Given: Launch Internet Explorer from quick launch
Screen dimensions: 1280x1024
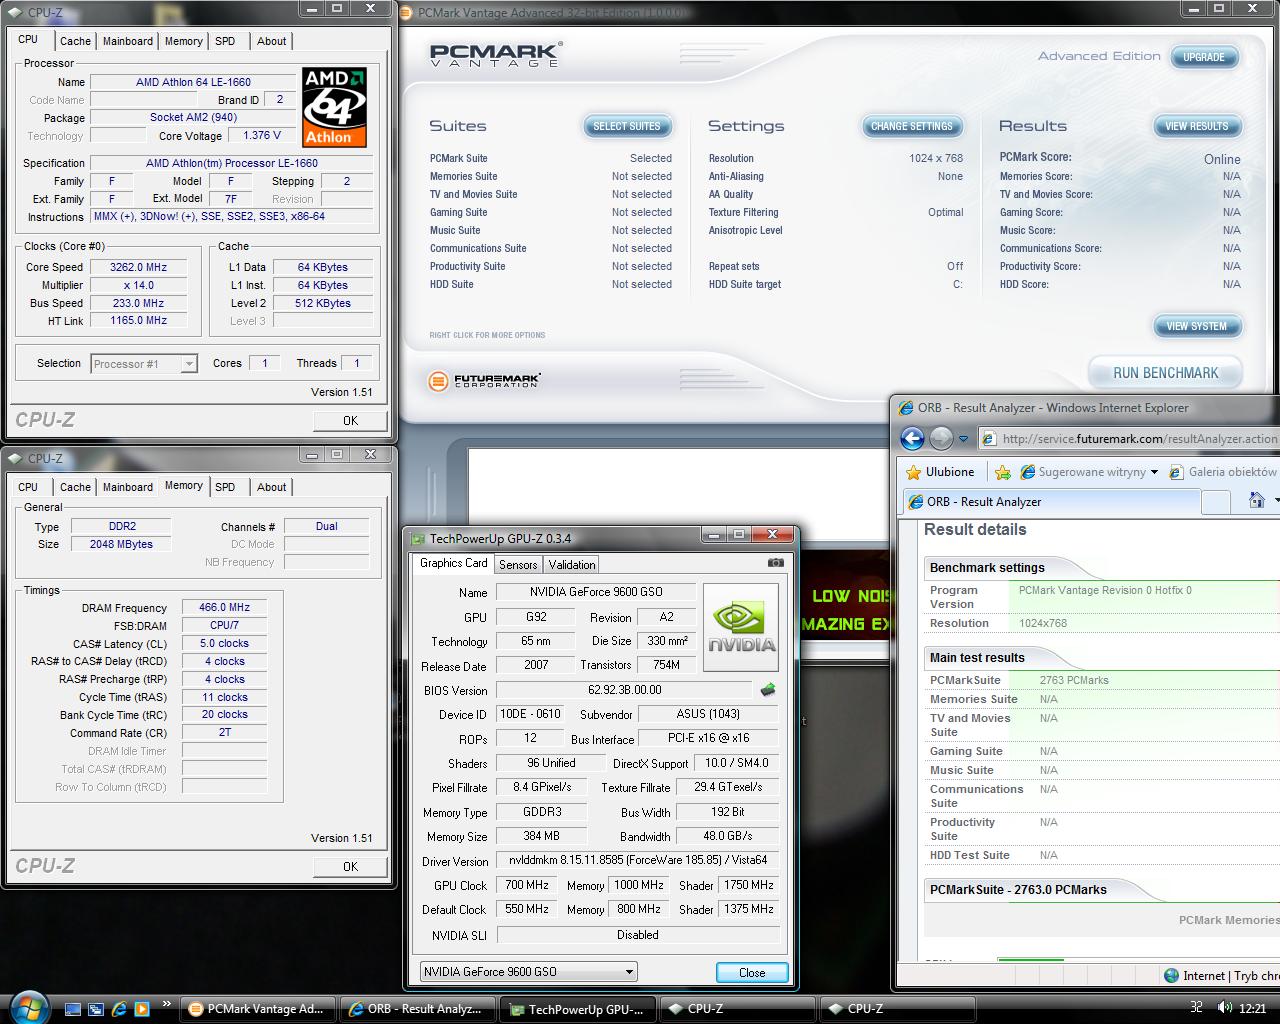Looking at the screenshot, I should [x=119, y=1009].
